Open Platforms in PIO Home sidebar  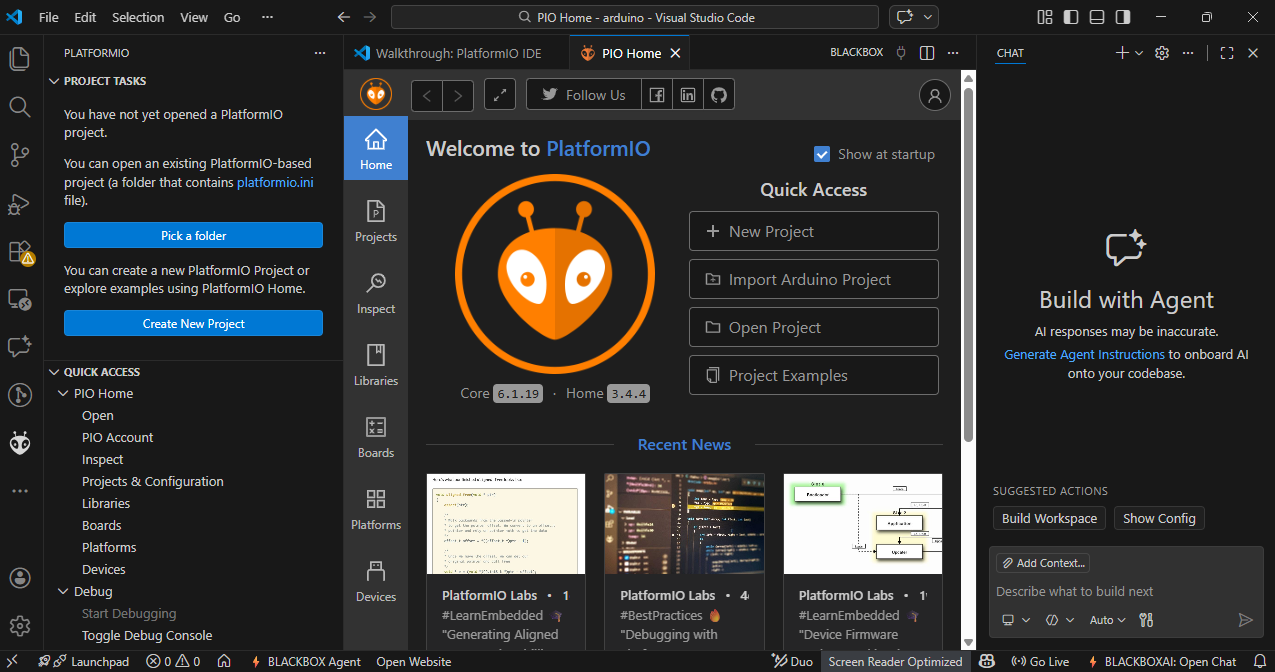pyautogui.click(x=376, y=509)
